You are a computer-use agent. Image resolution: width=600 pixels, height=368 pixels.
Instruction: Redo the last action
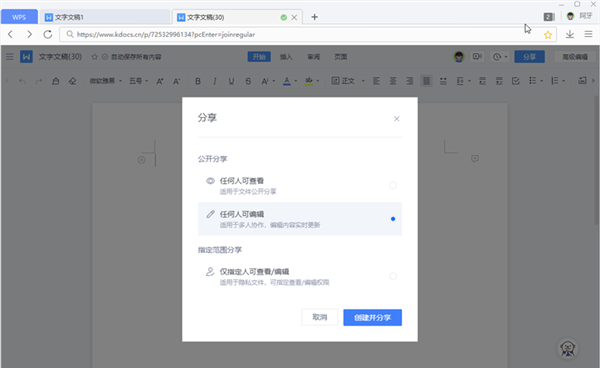39,81
